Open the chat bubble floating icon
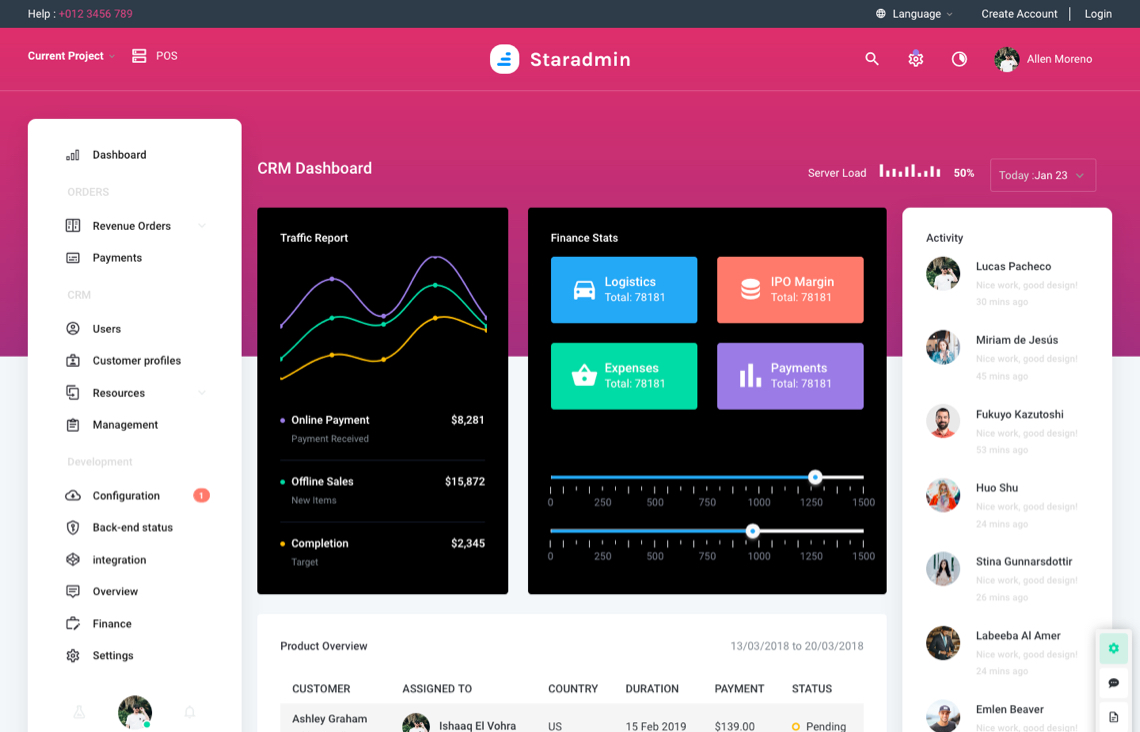This screenshot has width=1140, height=732. (x=1113, y=683)
